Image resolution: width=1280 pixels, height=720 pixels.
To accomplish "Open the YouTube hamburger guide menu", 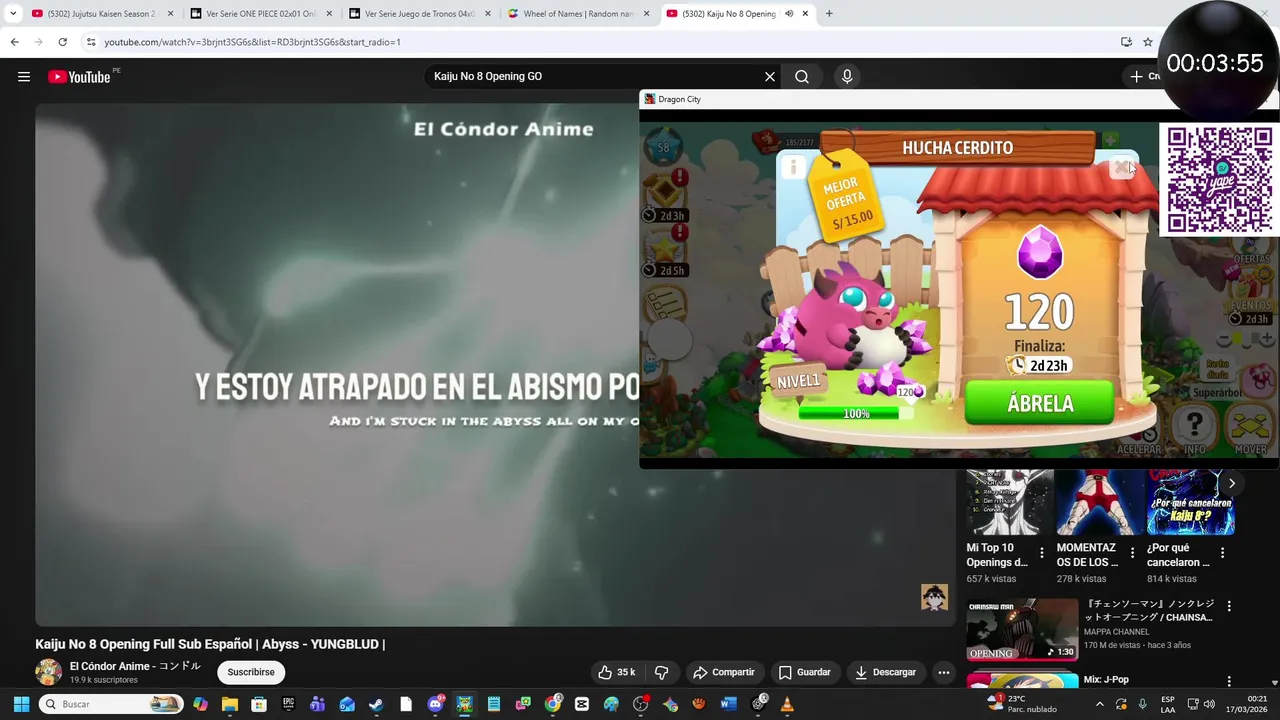I will click(x=24, y=77).
